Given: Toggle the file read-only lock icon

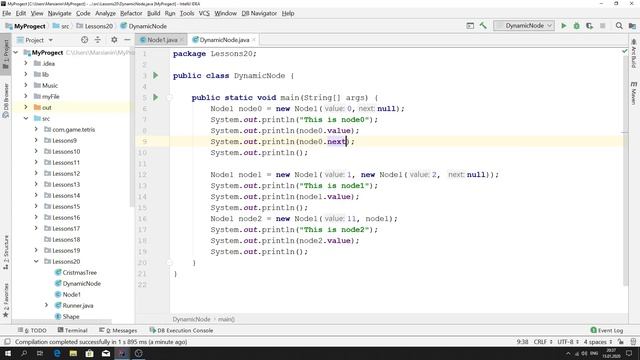Looking at the screenshot, I should 621,342.
